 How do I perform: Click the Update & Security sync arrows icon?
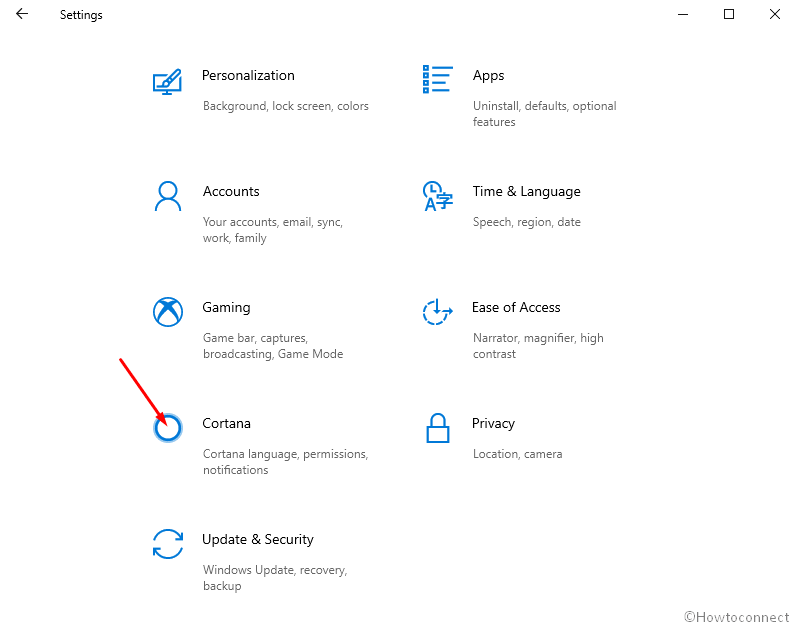click(168, 544)
